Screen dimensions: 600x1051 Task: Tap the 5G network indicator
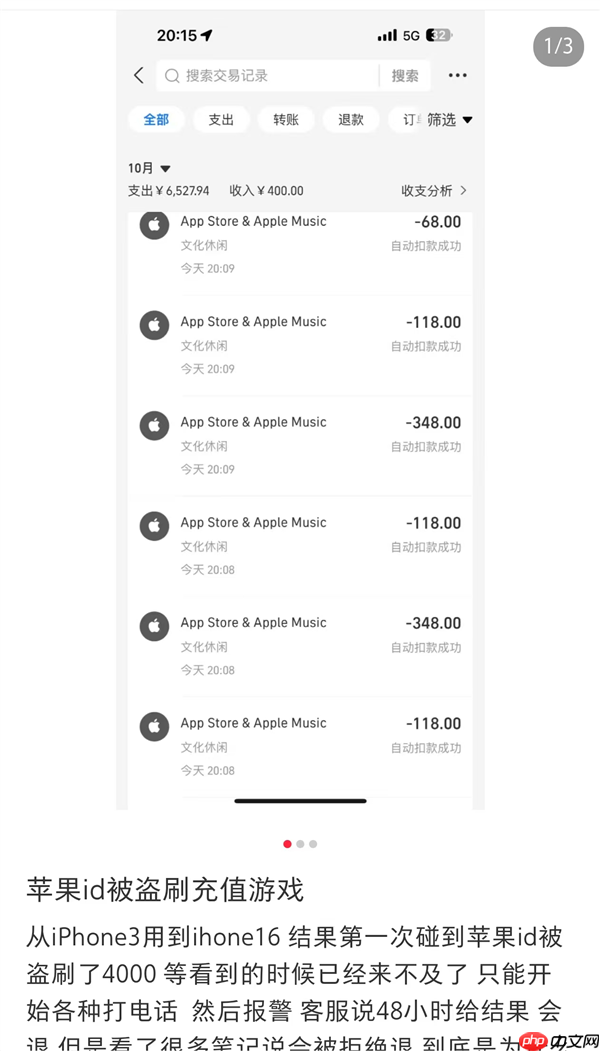coord(413,35)
